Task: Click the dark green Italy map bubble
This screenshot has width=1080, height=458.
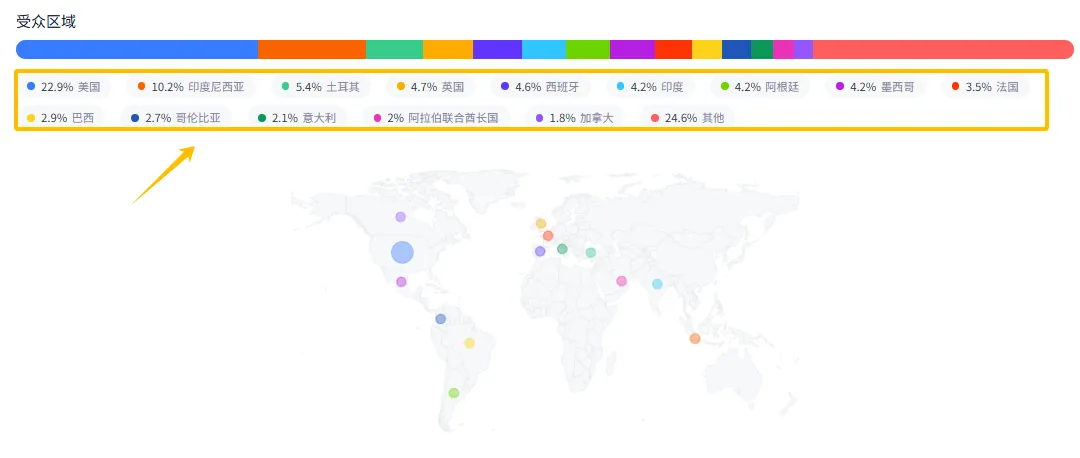Action: (563, 249)
